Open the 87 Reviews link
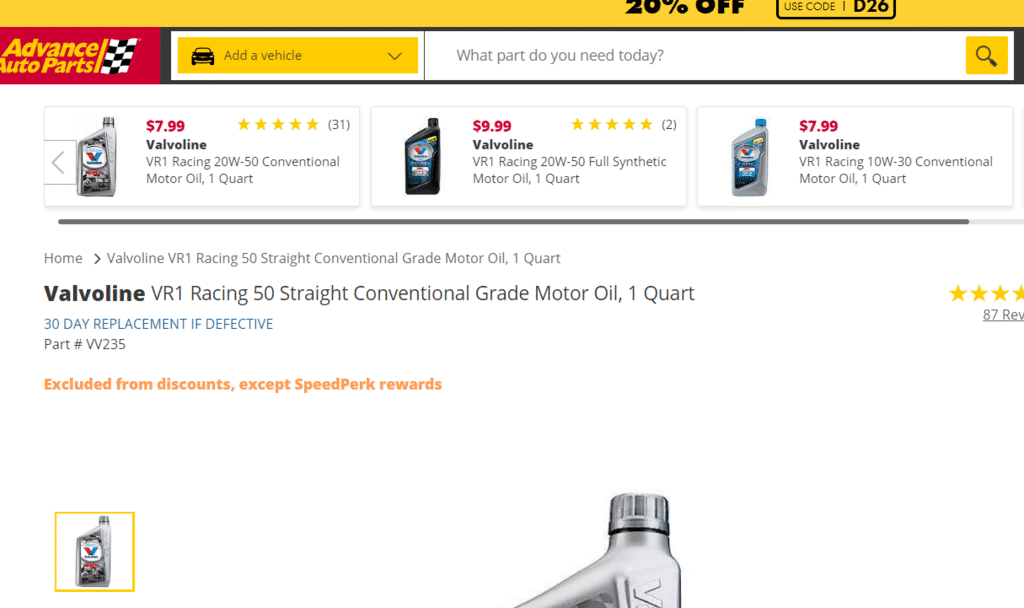This screenshot has height=608, width=1024. [x=1003, y=315]
